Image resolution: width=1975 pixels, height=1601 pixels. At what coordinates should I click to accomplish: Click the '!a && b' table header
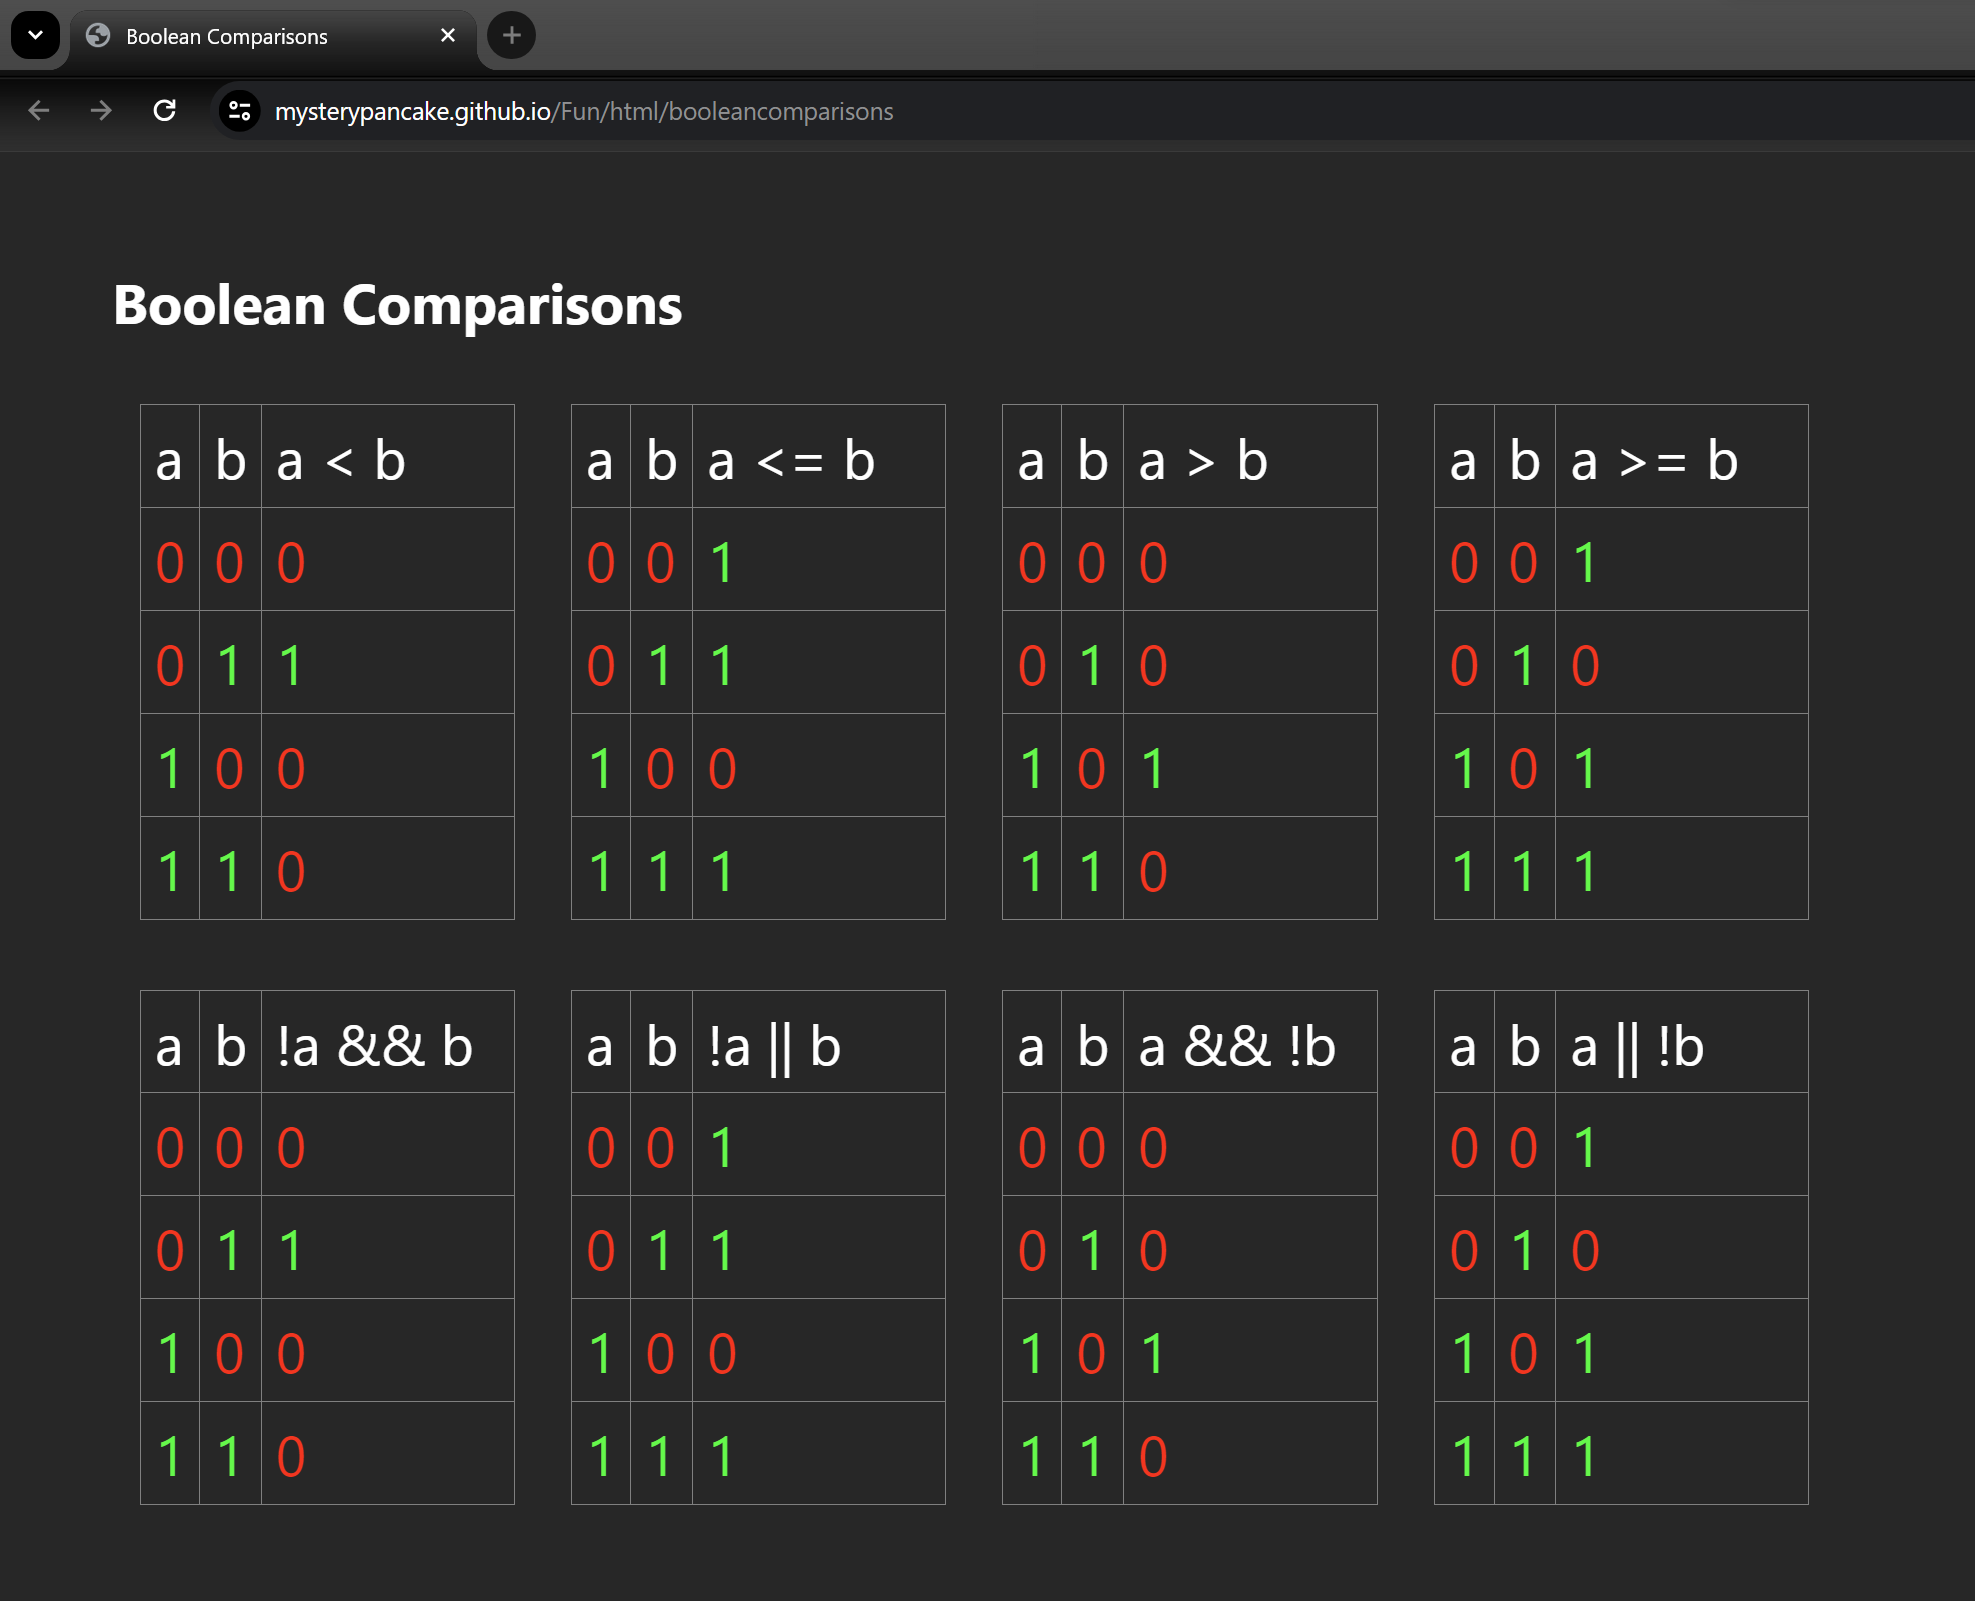tap(374, 1047)
